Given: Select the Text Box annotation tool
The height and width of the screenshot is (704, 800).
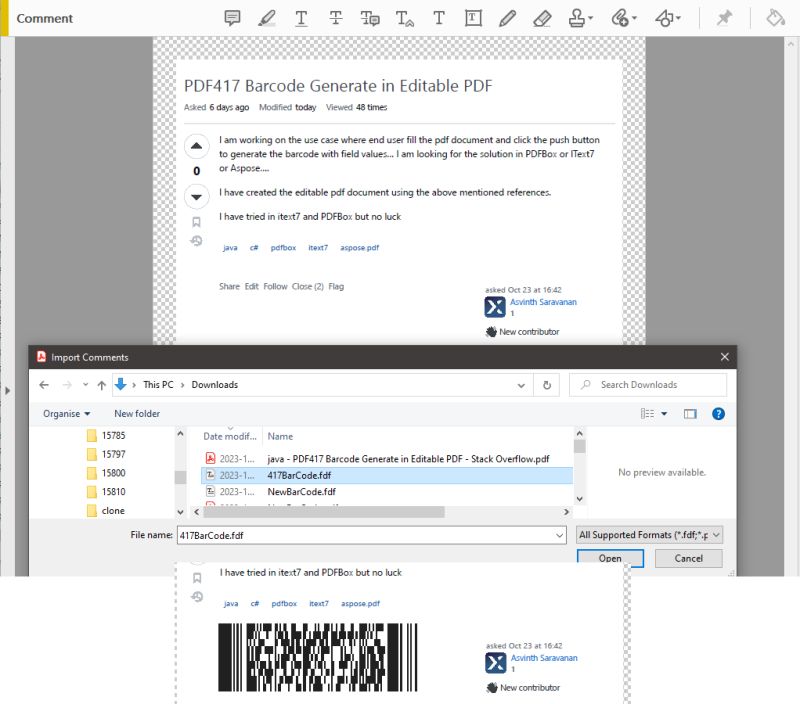Looking at the screenshot, I should coord(472,17).
